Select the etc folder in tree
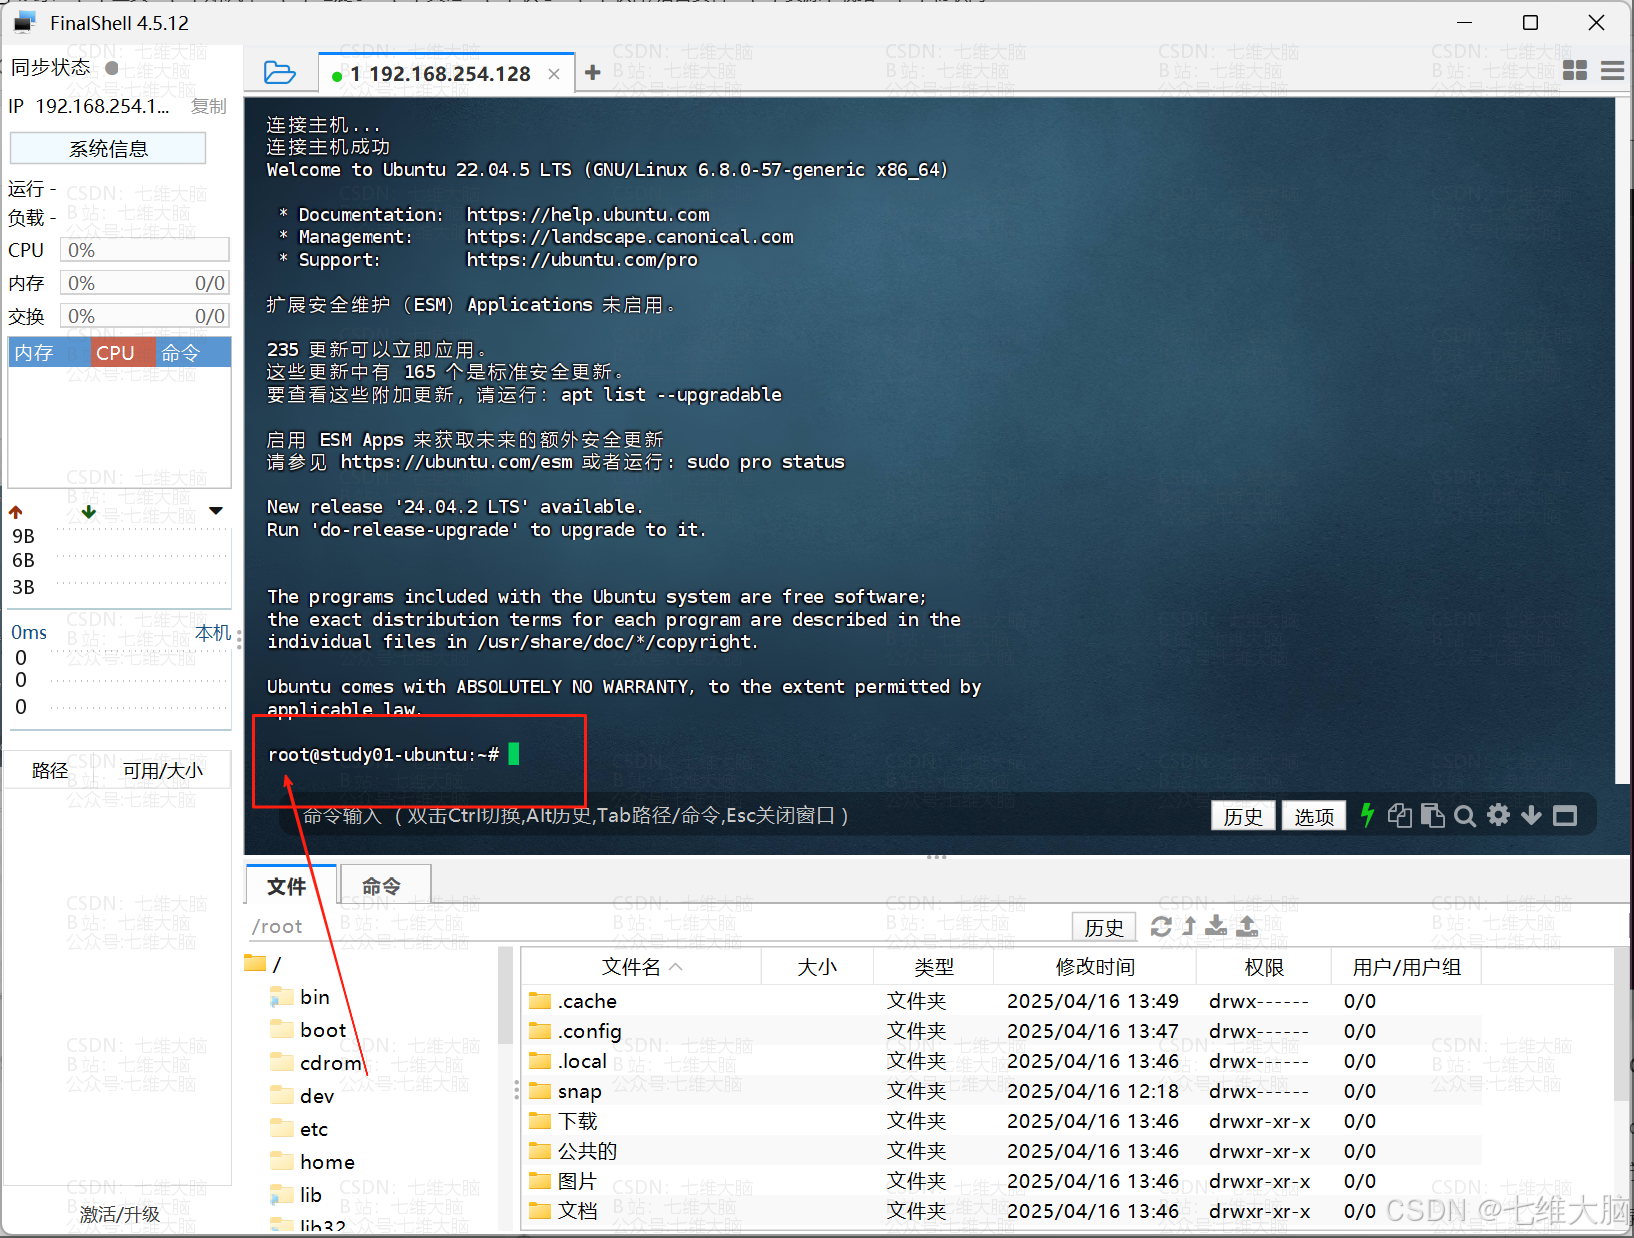1634x1238 pixels. click(300, 1129)
